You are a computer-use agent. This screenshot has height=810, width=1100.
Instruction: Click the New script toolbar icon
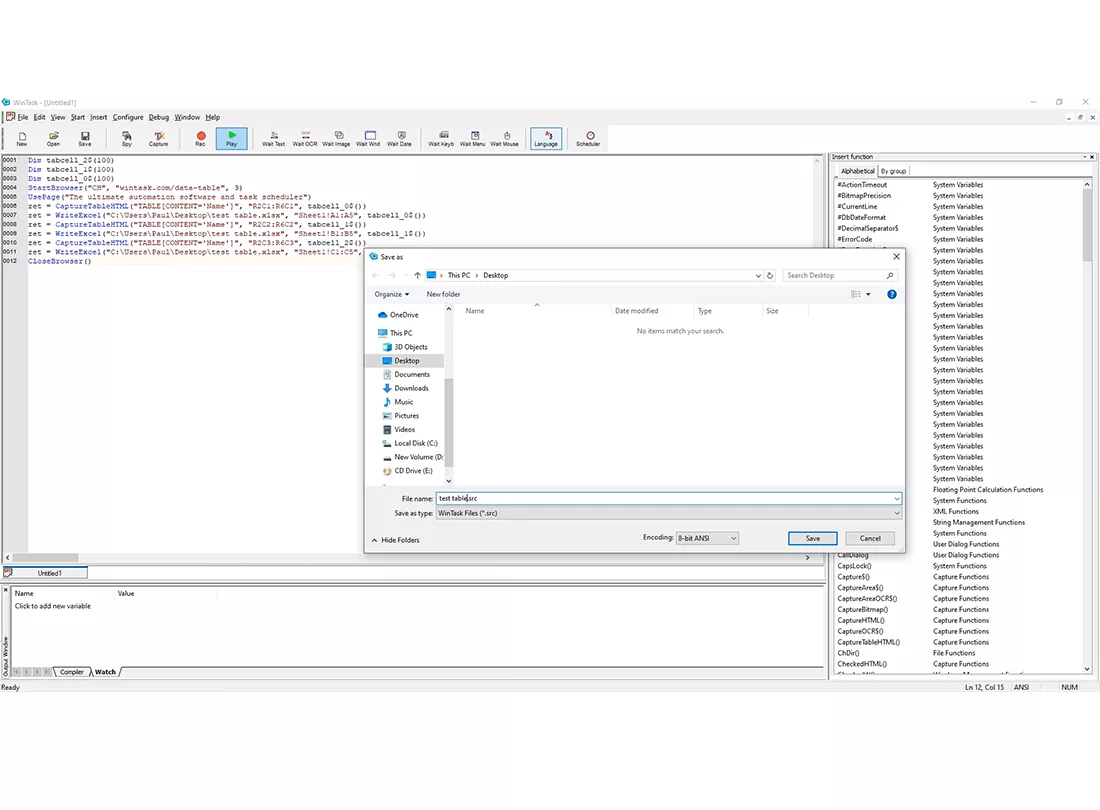click(22, 138)
